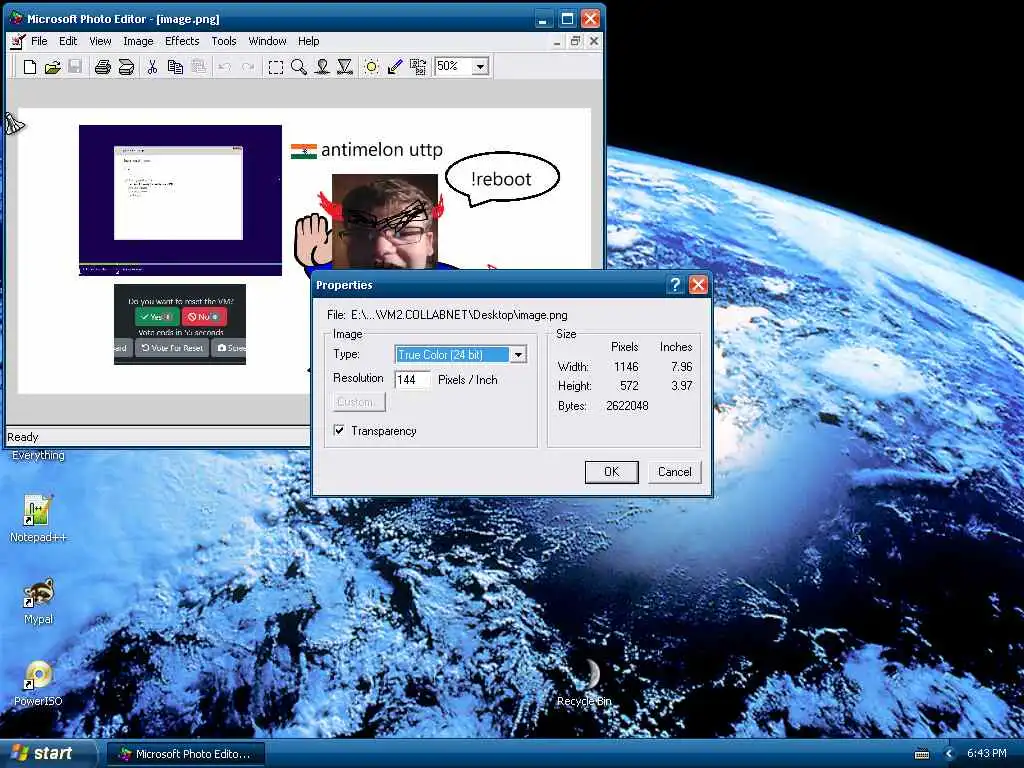Select the Zoom magnifier tool

[299, 67]
